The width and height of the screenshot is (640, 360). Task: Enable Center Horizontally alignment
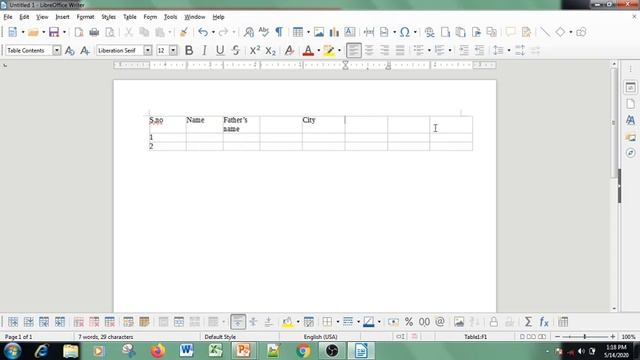click(369, 50)
